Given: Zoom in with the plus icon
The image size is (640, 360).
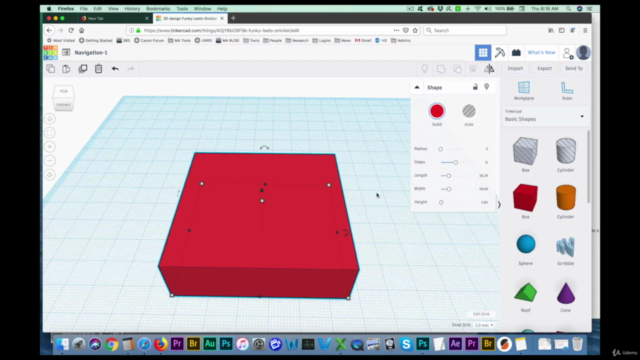Looking at the screenshot, I should (50, 147).
